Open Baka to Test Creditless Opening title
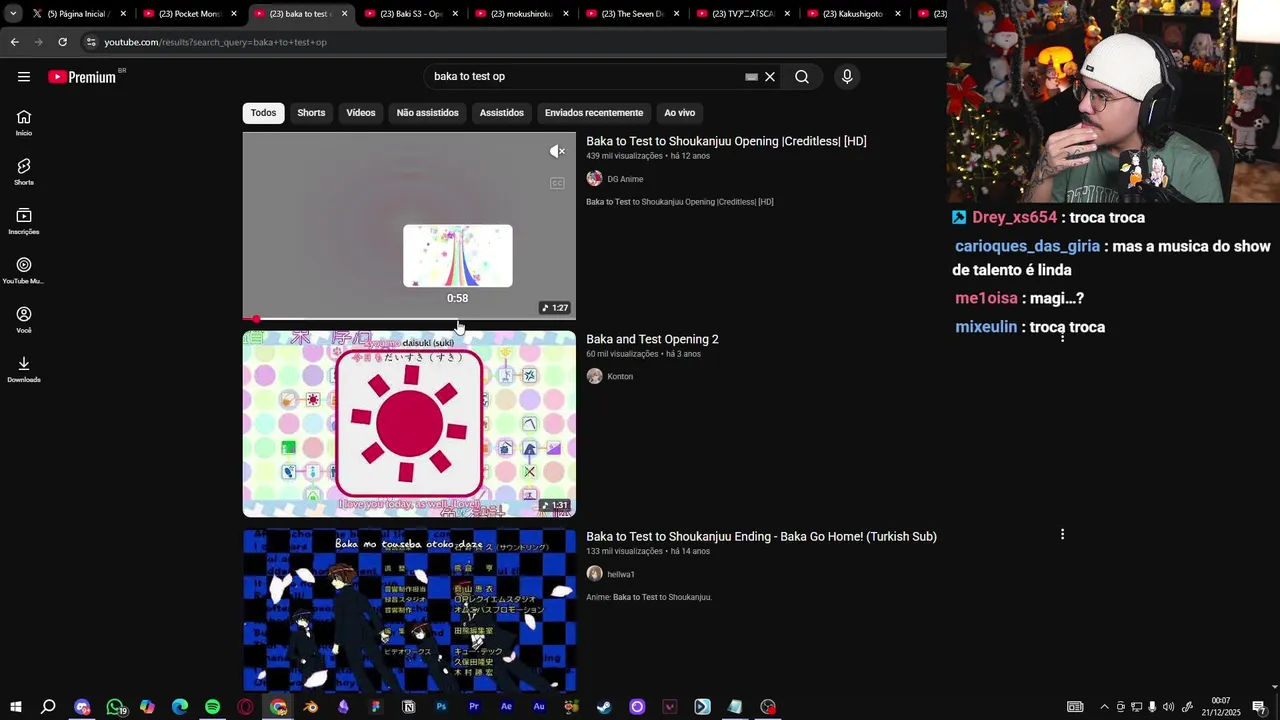 click(x=726, y=141)
